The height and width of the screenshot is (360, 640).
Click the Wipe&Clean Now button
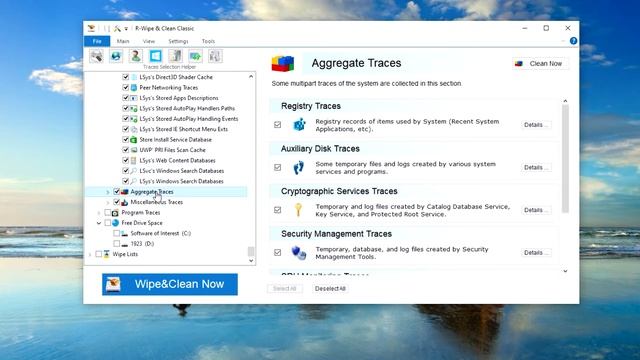(170, 284)
